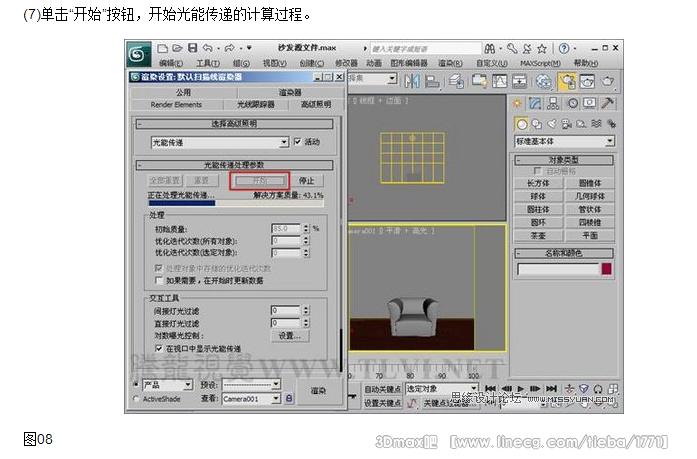Click the star favorites icon in the title bar
The width and height of the screenshot is (697, 459).
click(x=541, y=48)
